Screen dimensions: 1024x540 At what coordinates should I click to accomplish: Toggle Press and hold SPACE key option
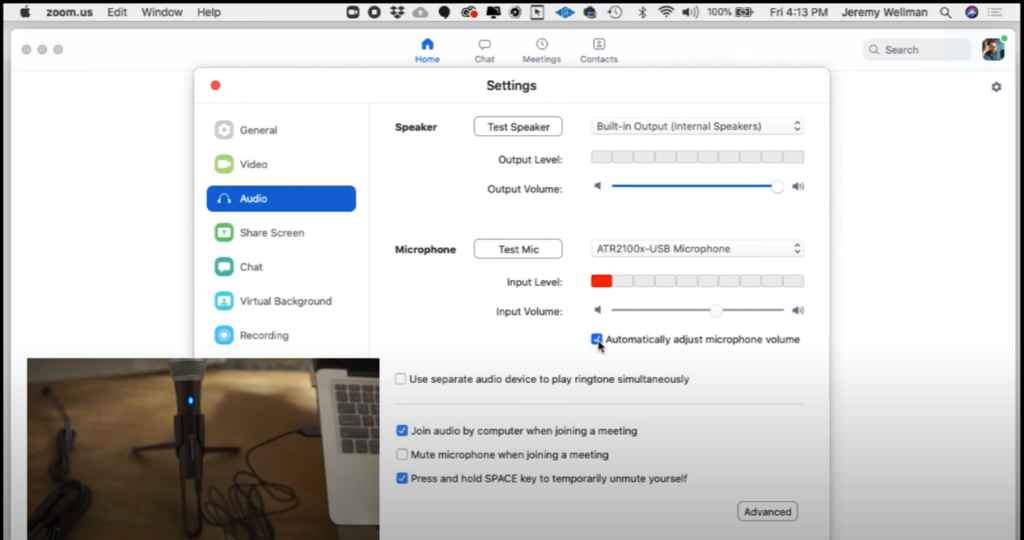402,479
